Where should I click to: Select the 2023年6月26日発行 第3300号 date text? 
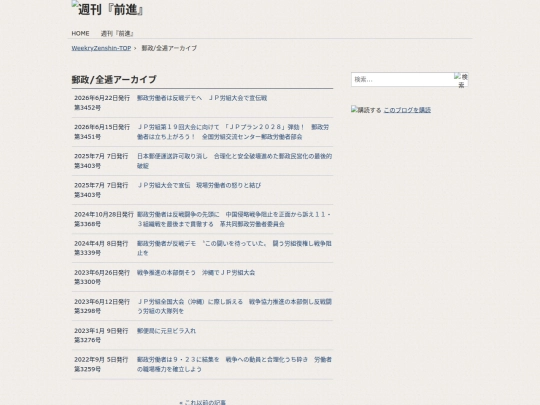(102, 277)
